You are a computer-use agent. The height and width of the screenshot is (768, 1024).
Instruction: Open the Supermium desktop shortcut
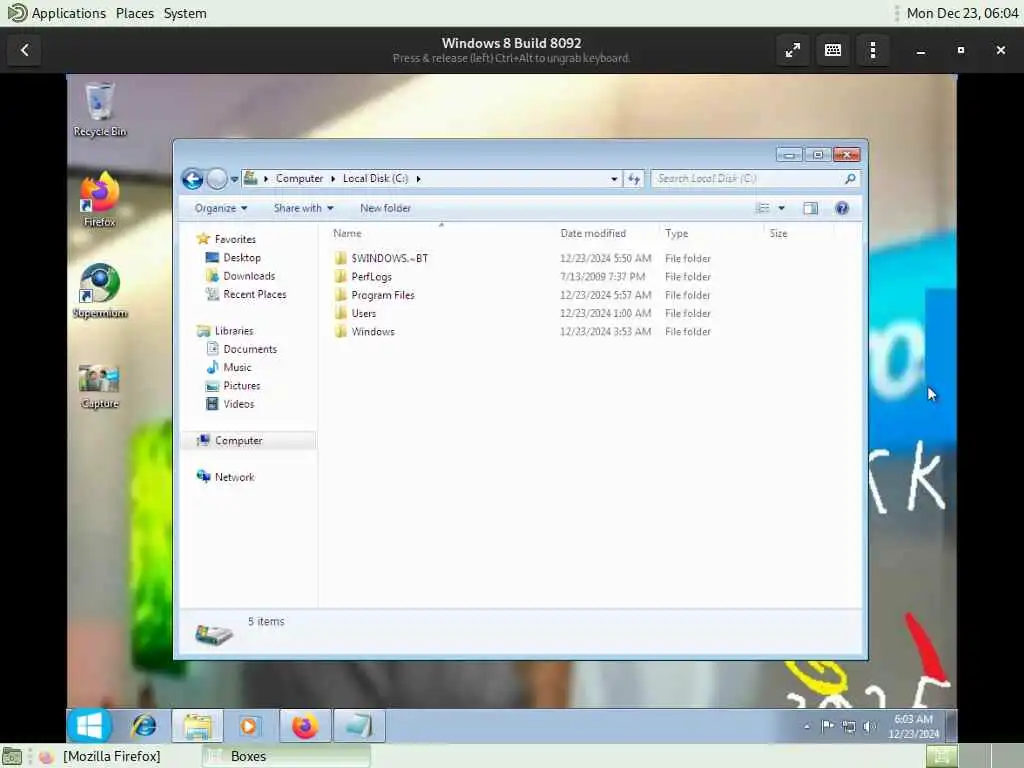pyautogui.click(x=99, y=291)
